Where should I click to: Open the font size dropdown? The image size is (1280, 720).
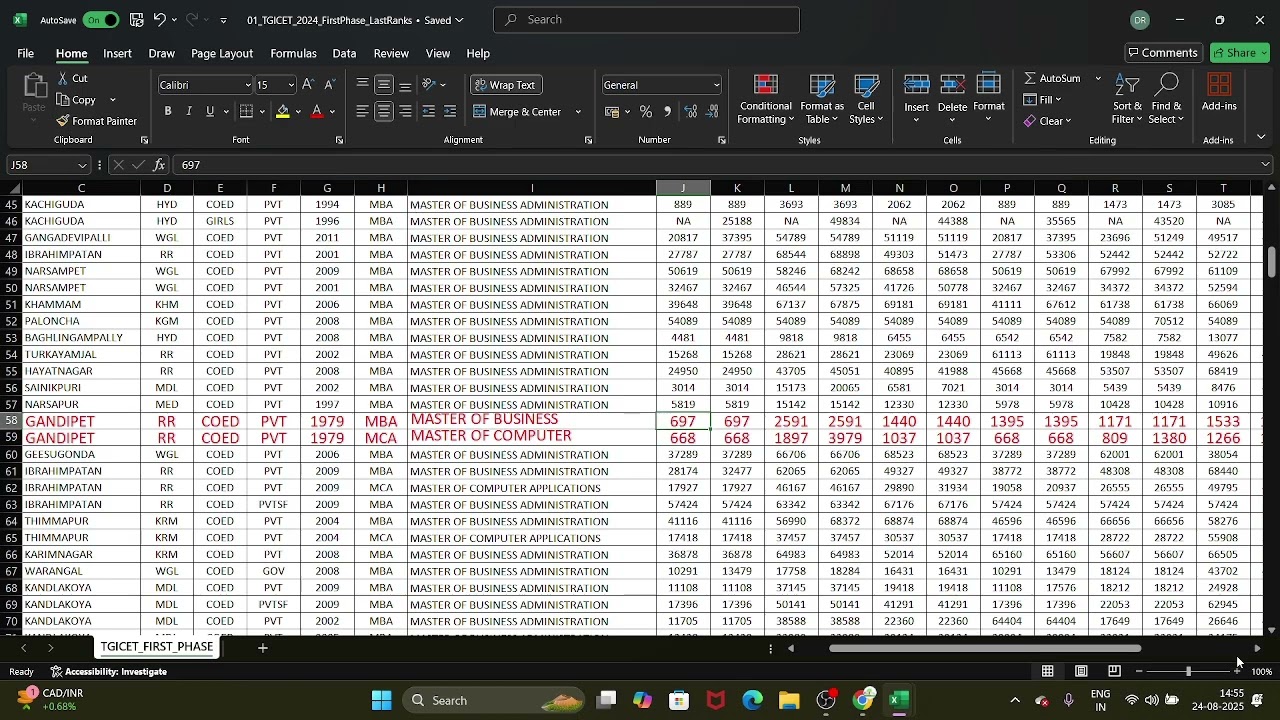pyautogui.click(x=291, y=85)
